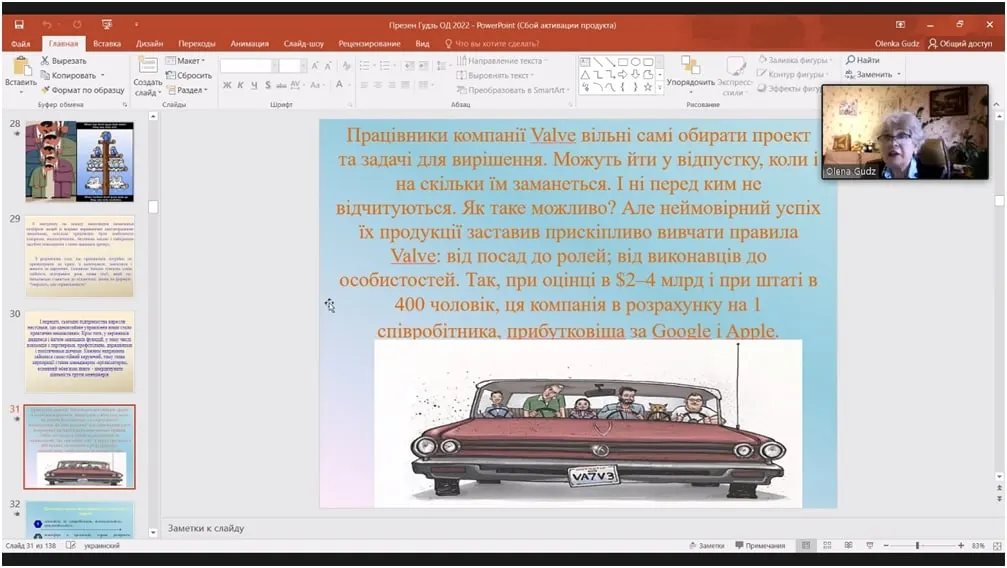The image size is (1007, 568).
Task: Switch to the Переходы tab
Action: click(197, 44)
